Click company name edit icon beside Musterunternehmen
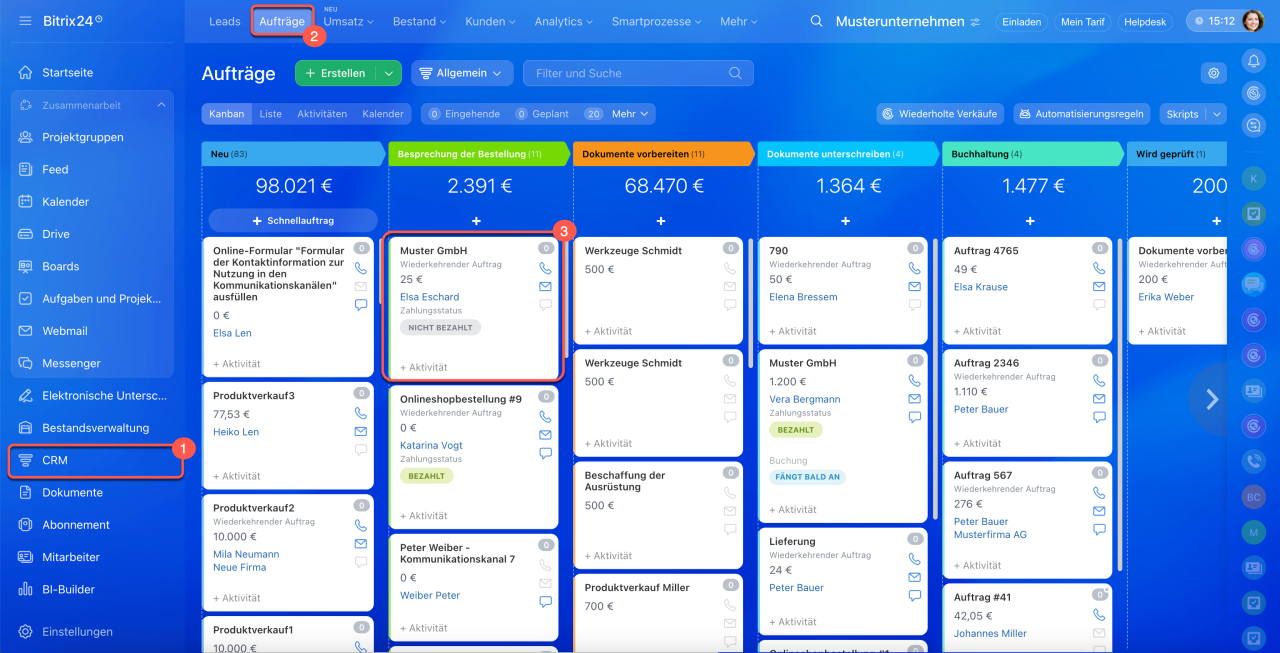 (x=975, y=22)
